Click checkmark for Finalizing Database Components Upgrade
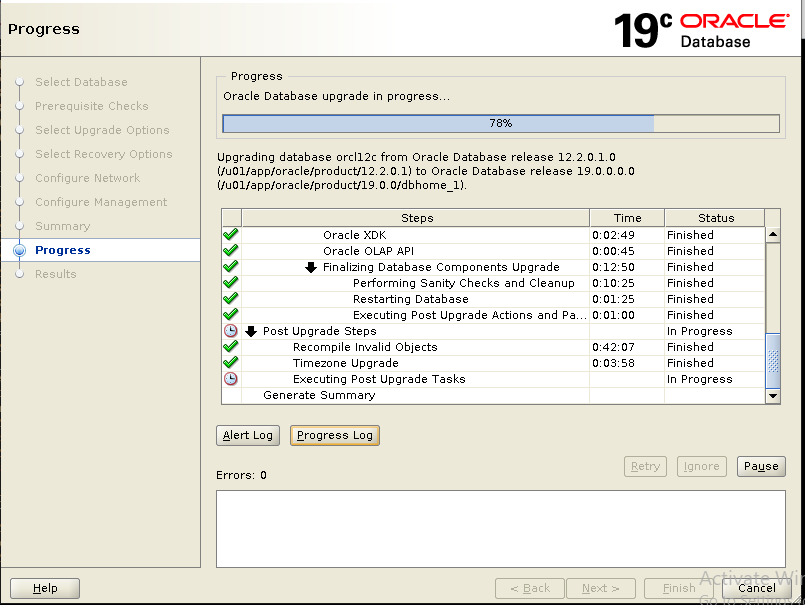 pyautogui.click(x=231, y=267)
